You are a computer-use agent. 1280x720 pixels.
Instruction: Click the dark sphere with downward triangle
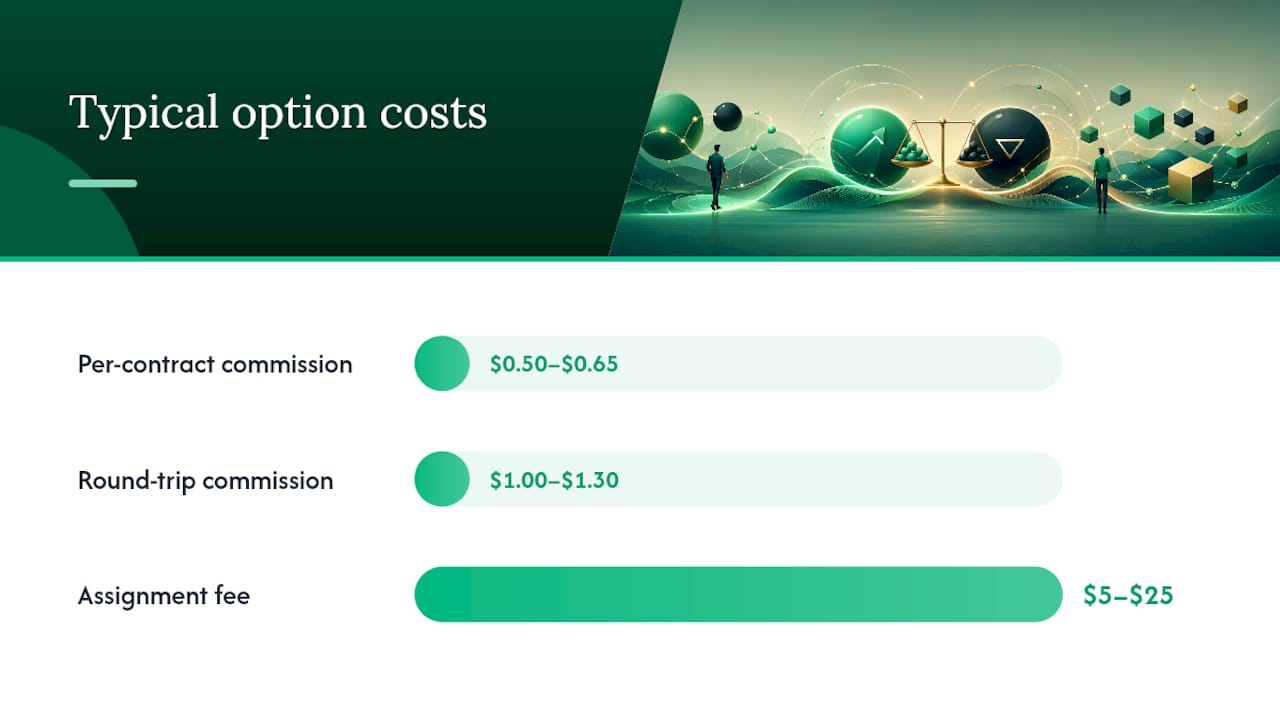[x=1012, y=147]
